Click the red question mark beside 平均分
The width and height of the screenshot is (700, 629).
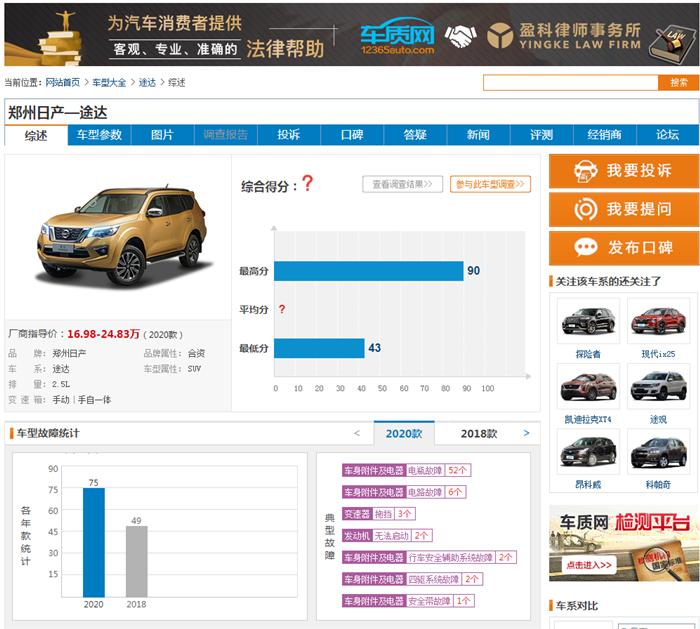tap(282, 309)
